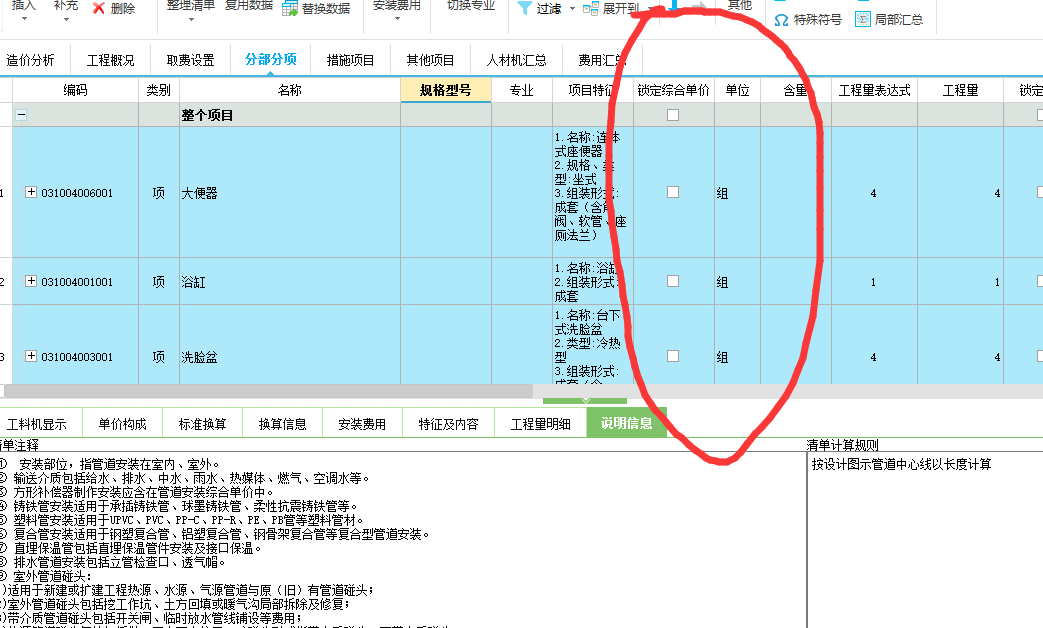This screenshot has width=1043, height=628.
Task: Click the 特殊符号 button label
Action: [x=818, y=20]
